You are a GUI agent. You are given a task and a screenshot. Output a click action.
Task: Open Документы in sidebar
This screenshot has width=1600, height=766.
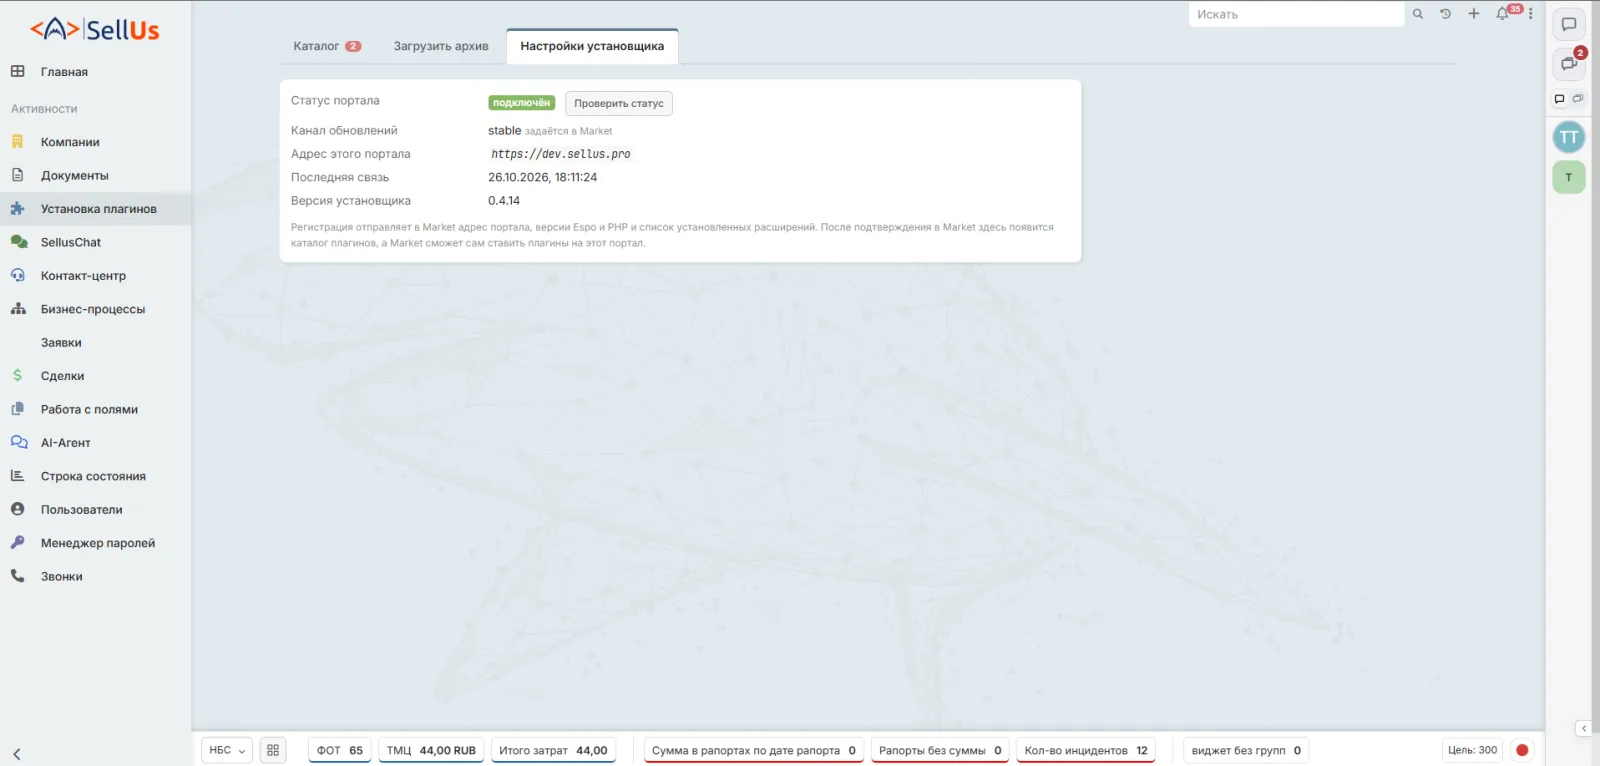tap(75, 175)
